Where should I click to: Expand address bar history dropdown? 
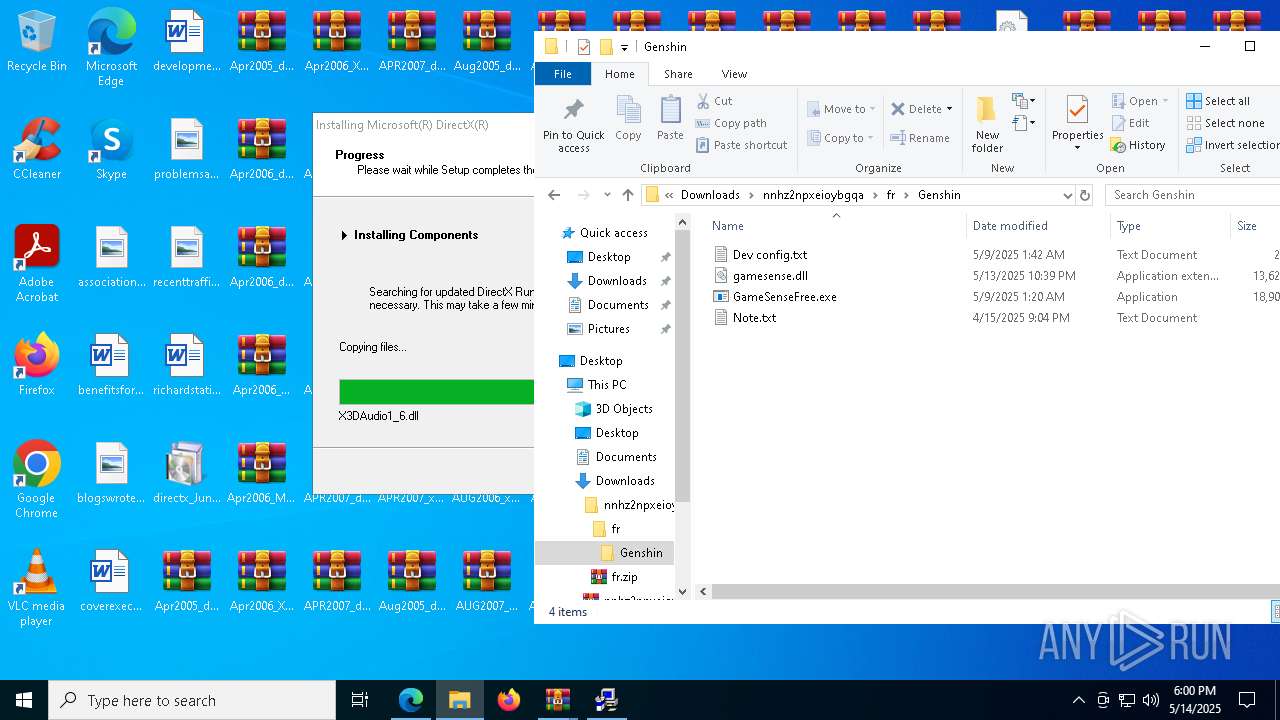click(1067, 195)
